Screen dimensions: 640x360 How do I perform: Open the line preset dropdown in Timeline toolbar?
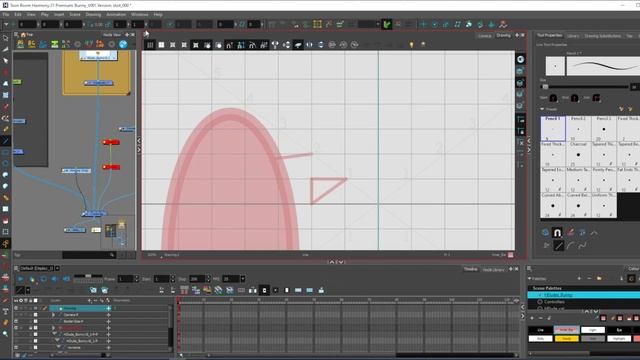tap(28, 290)
